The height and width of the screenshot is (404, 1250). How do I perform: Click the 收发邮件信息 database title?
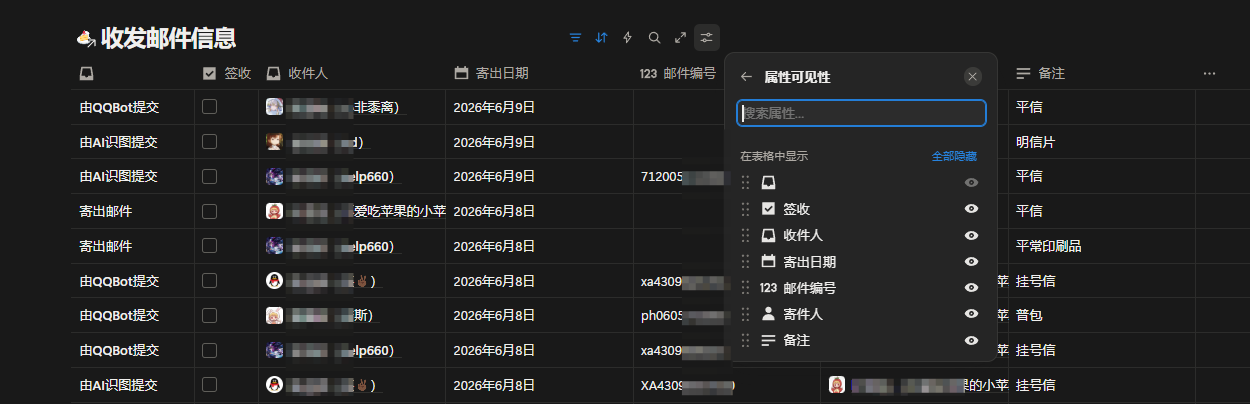point(168,39)
